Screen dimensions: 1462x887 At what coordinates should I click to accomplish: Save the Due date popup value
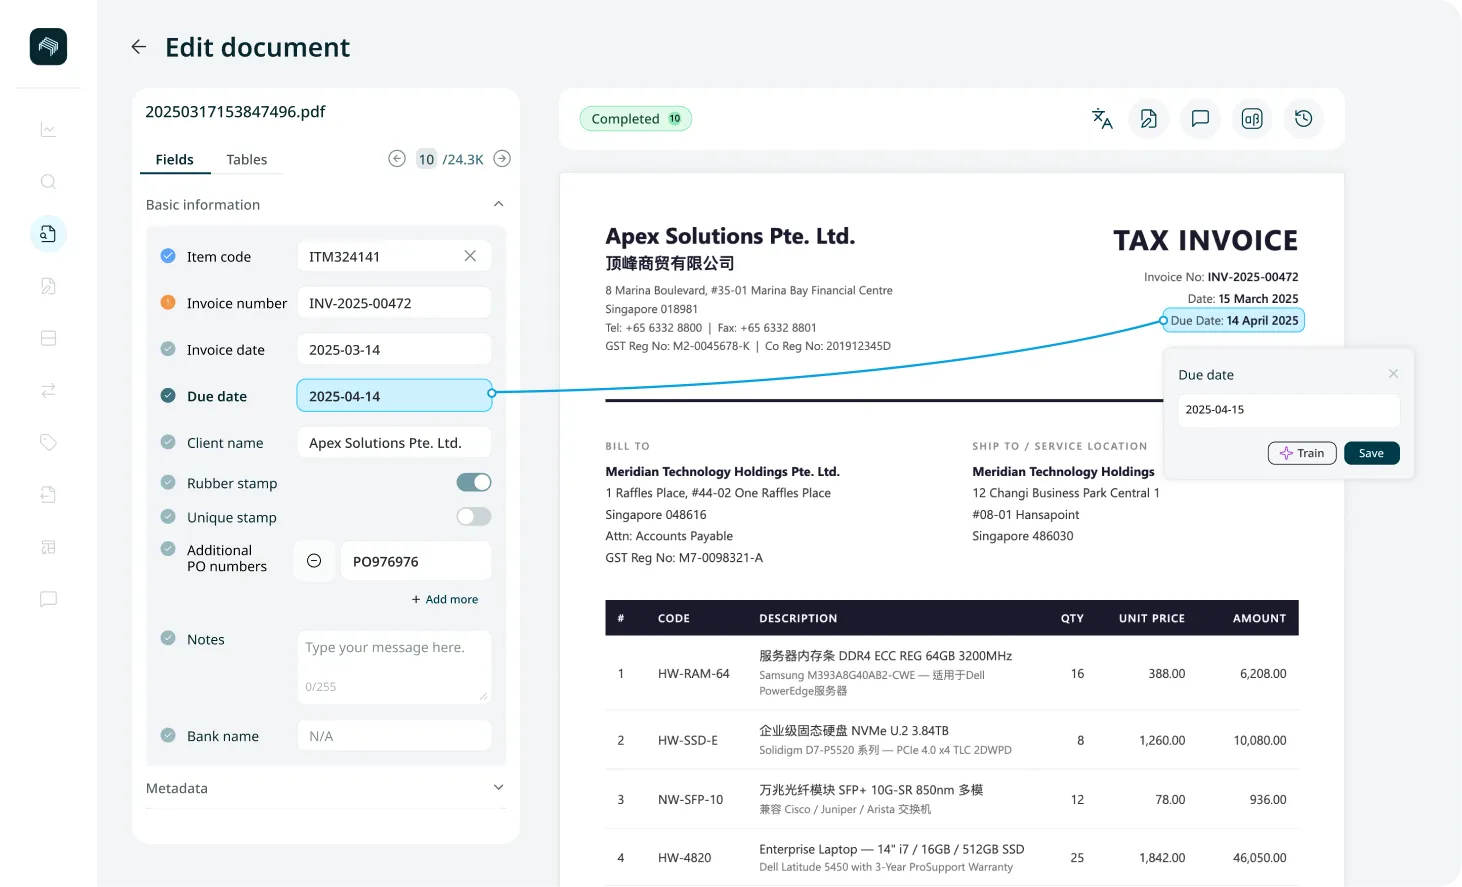tap(1372, 453)
